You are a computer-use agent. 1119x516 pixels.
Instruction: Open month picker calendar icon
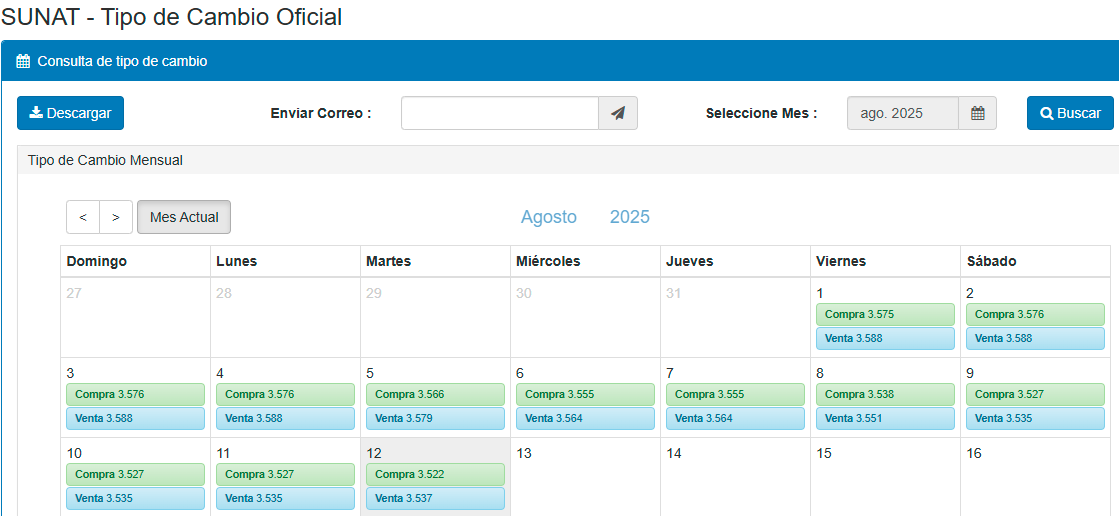point(978,113)
